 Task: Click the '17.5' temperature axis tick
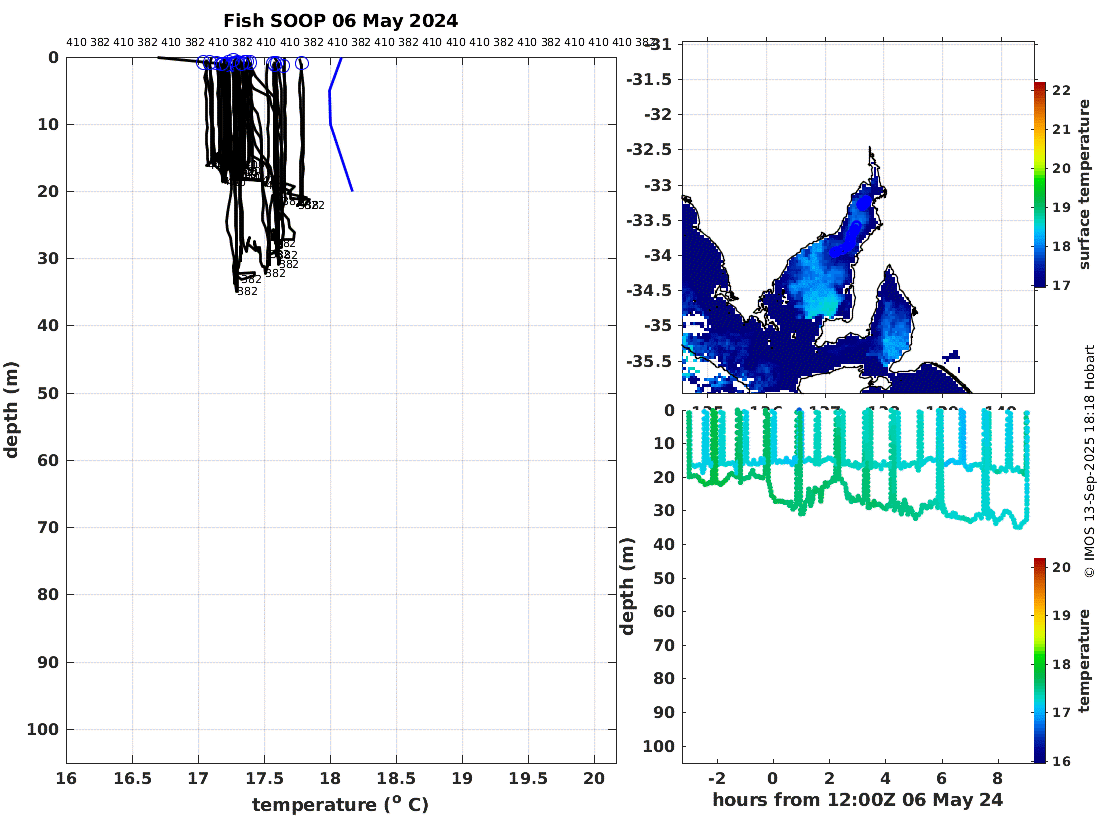click(264, 779)
